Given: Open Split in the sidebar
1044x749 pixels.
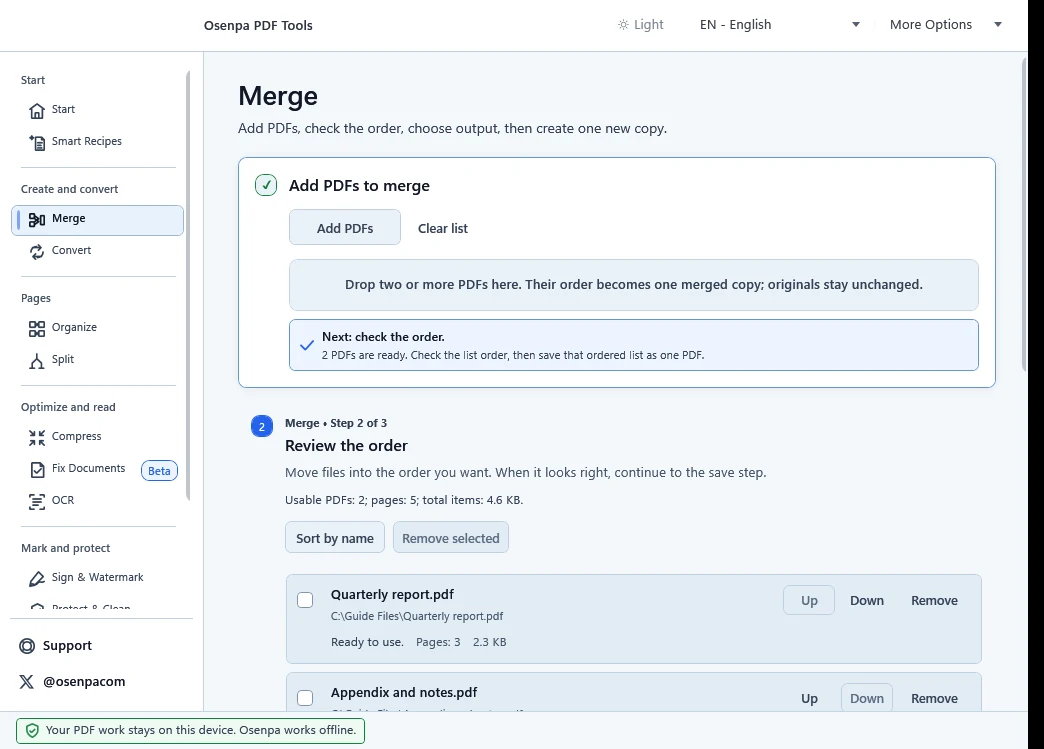Looking at the screenshot, I should [98, 360].
